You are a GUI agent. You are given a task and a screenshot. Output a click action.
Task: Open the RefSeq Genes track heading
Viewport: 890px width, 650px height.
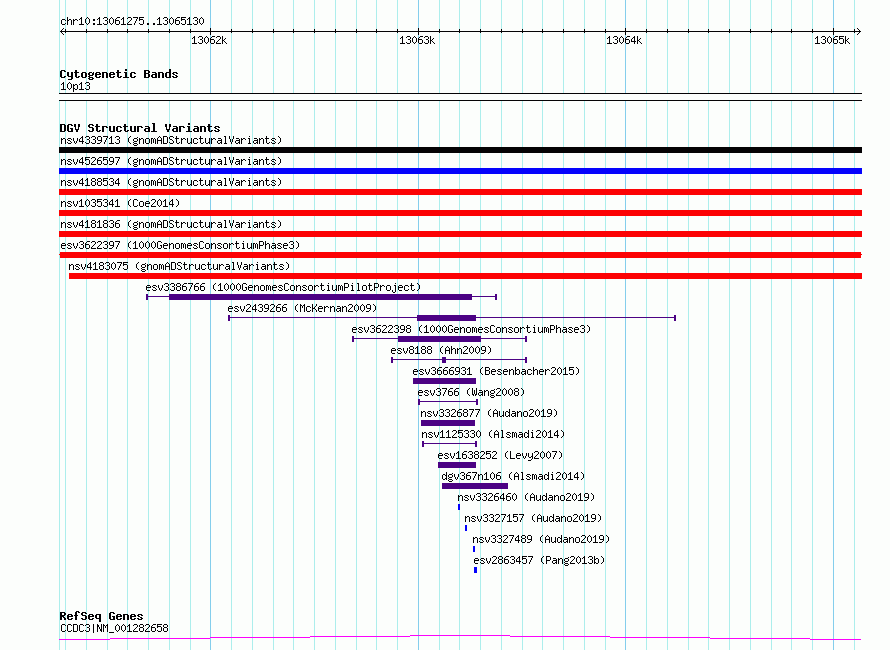(101, 616)
